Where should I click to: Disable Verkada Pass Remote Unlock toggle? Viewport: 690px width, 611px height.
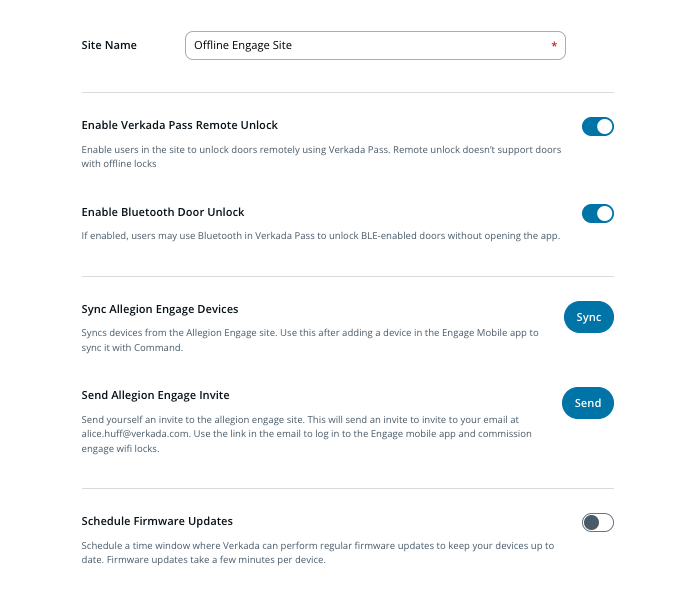tap(597, 127)
